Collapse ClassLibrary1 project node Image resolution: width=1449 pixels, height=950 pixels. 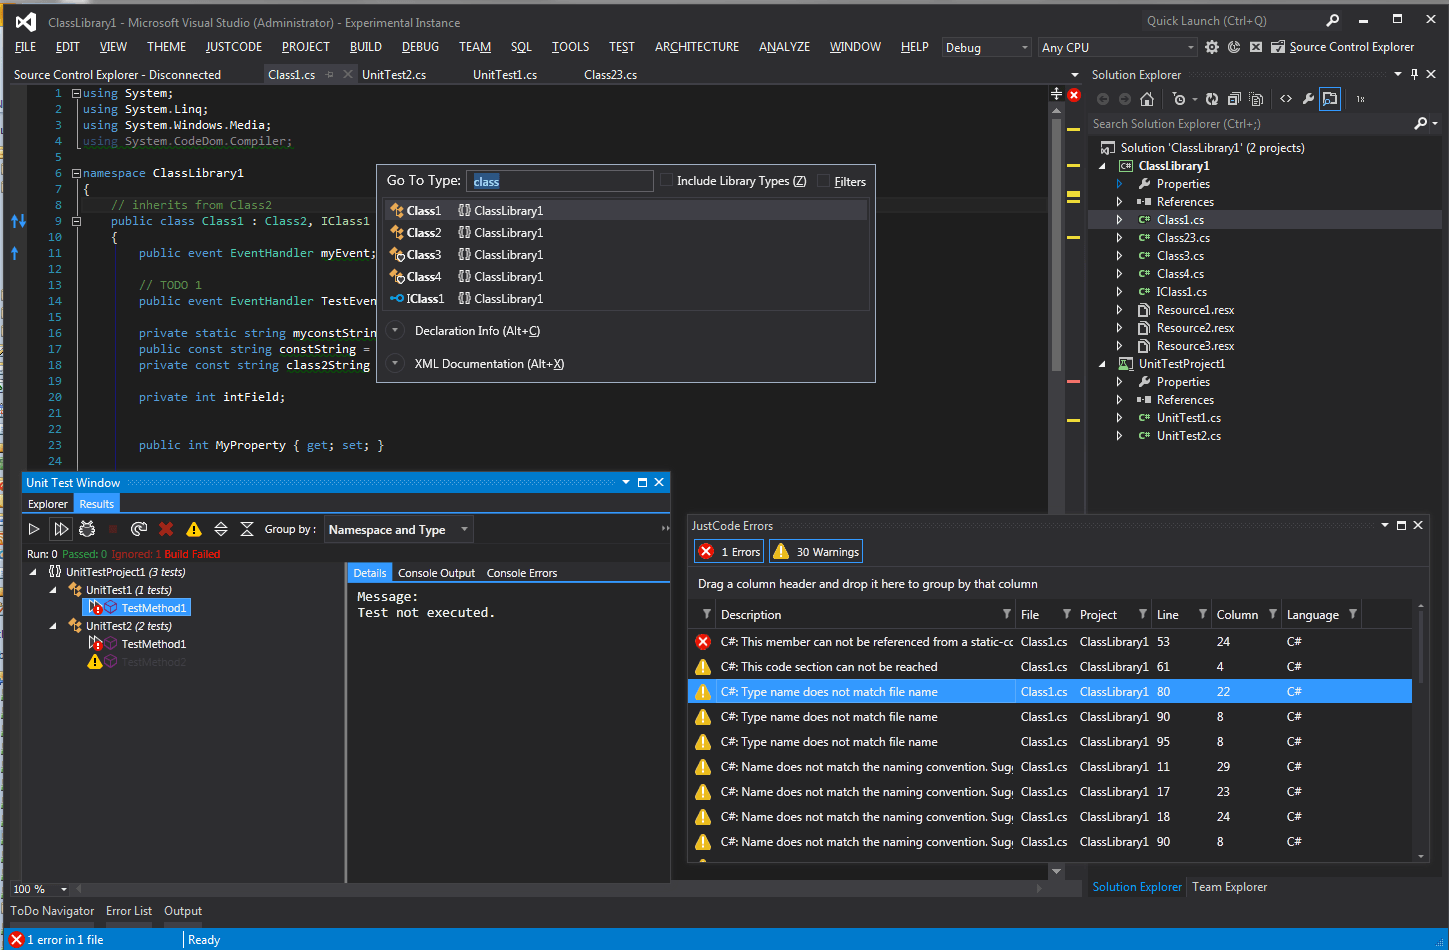coord(1103,166)
